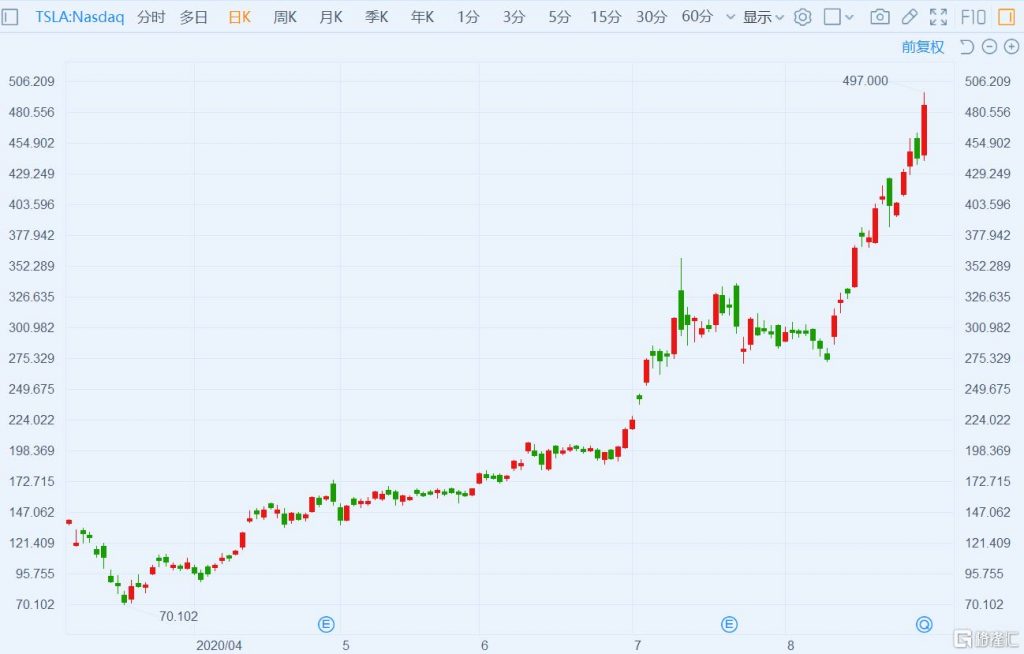This screenshot has width=1024, height=654.
Task: Zoom in chart with plus icon
Action: tap(1010, 47)
